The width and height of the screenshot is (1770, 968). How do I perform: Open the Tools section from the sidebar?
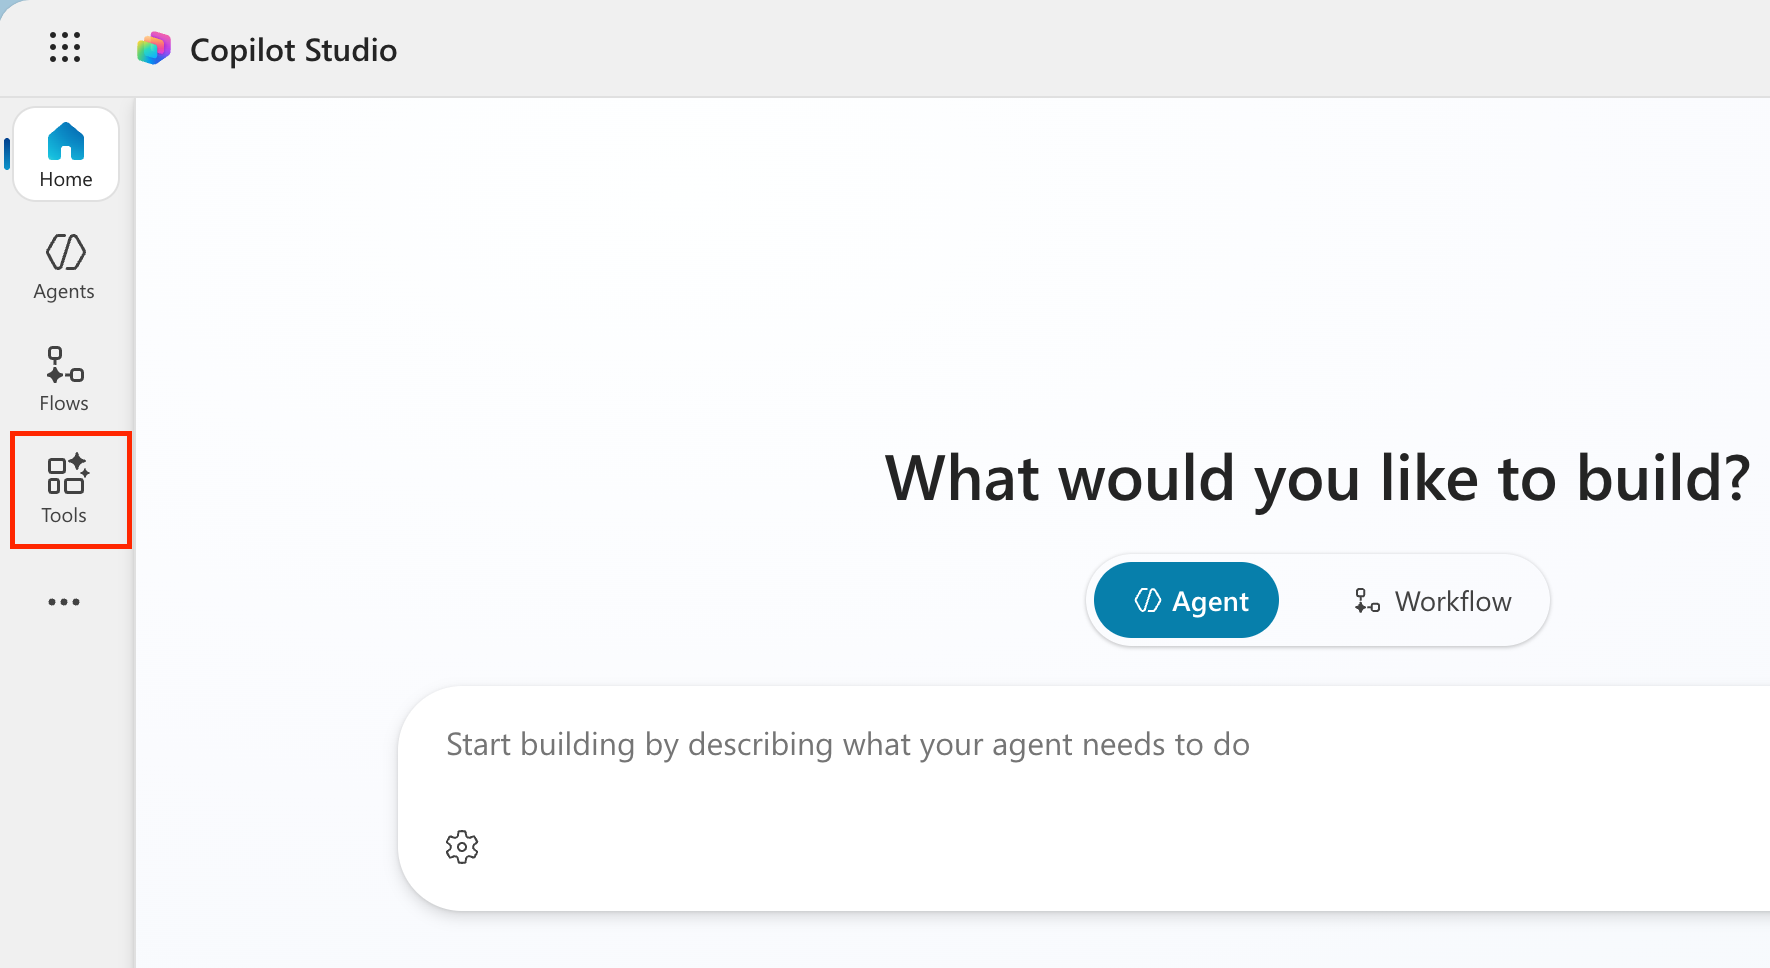[x=64, y=490]
